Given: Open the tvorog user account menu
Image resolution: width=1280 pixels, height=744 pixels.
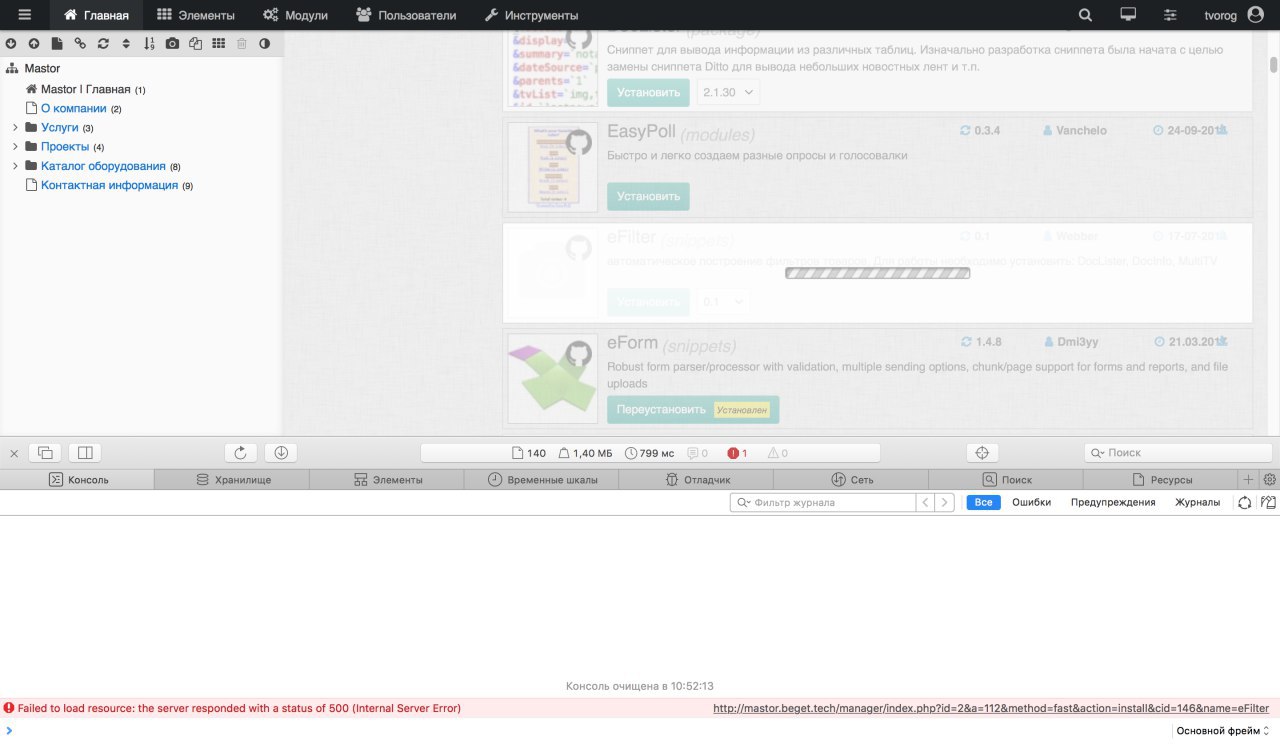Looking at the screenshot, I should tap(1234, 15).
